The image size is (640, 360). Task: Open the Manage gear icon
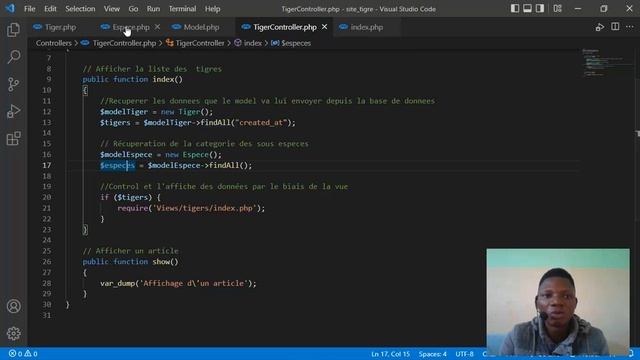click(x=13, y=333)
